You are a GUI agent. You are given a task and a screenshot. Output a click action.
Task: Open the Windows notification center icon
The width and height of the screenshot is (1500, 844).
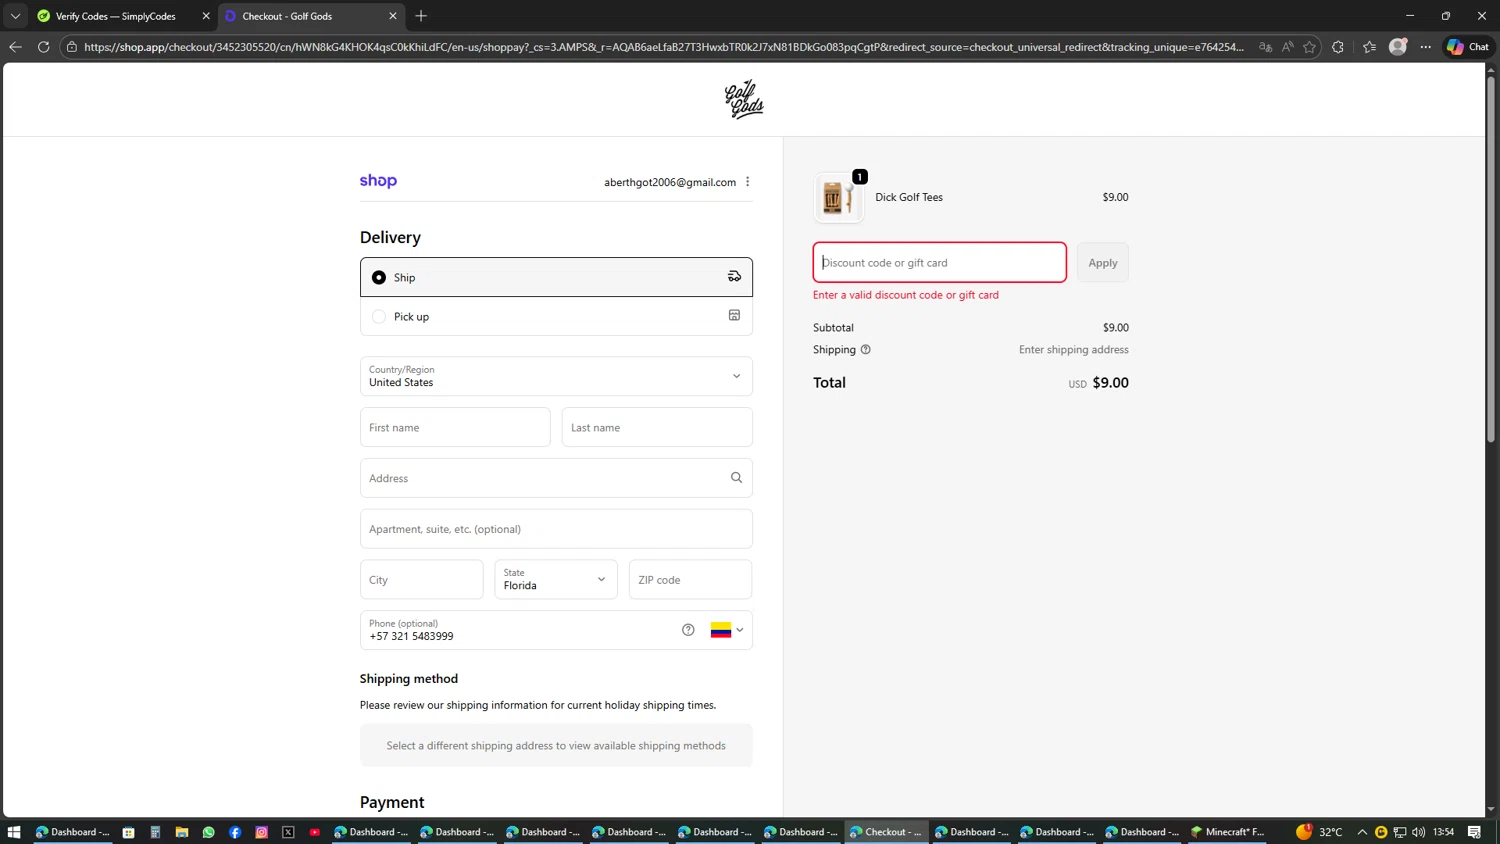click(x=1474, y=832)
